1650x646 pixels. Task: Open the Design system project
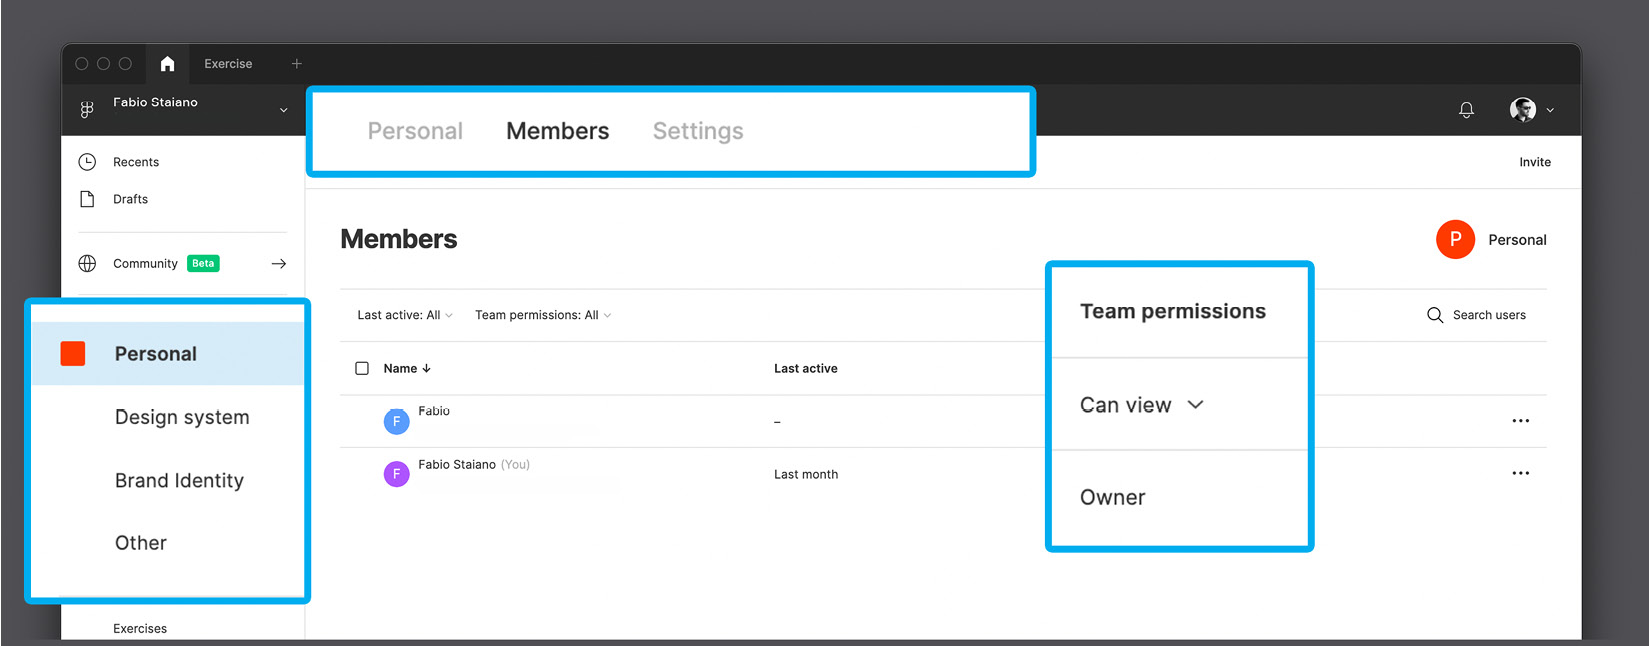click(x=182, y=417)
